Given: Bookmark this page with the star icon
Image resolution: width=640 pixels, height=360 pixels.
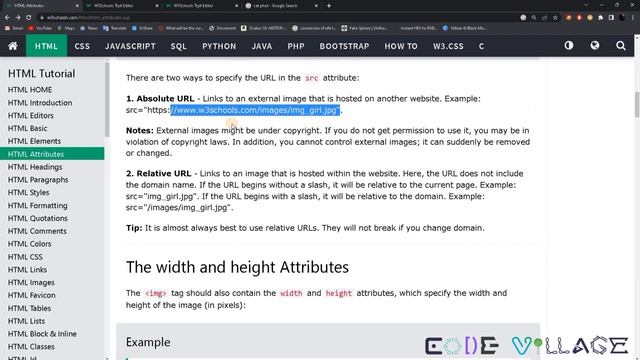Looking at the screenshot, I should click(x=555, y=18).
